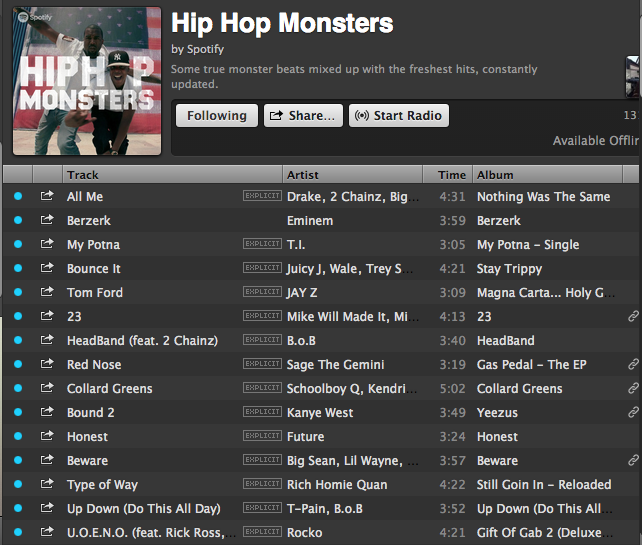This screenshot has height=545, width=642.
Task: Select track title 'Type of Way'
Action: (102, 485)
